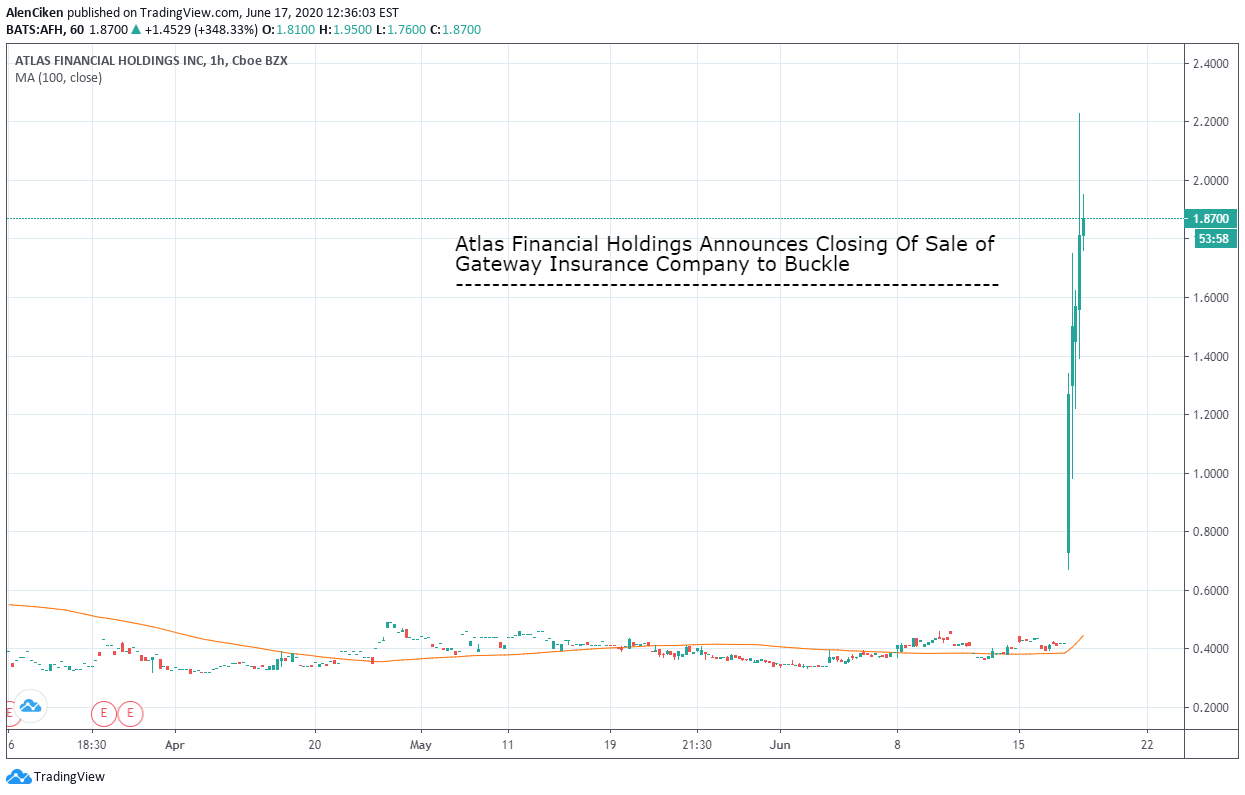1245x795 pixels.
Task: Click the 19 date label on time axis
Action: (611, 745)
